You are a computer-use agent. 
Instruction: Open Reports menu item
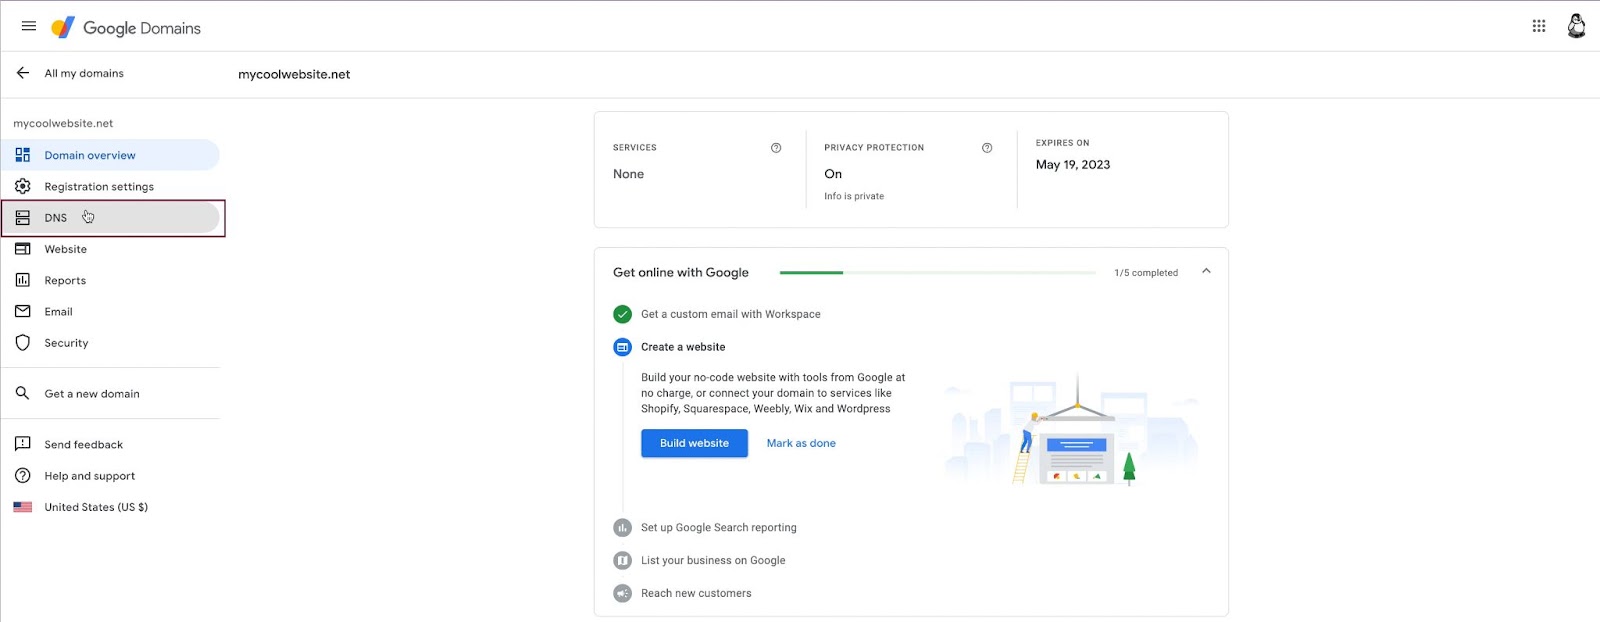[x=111, y=280]
